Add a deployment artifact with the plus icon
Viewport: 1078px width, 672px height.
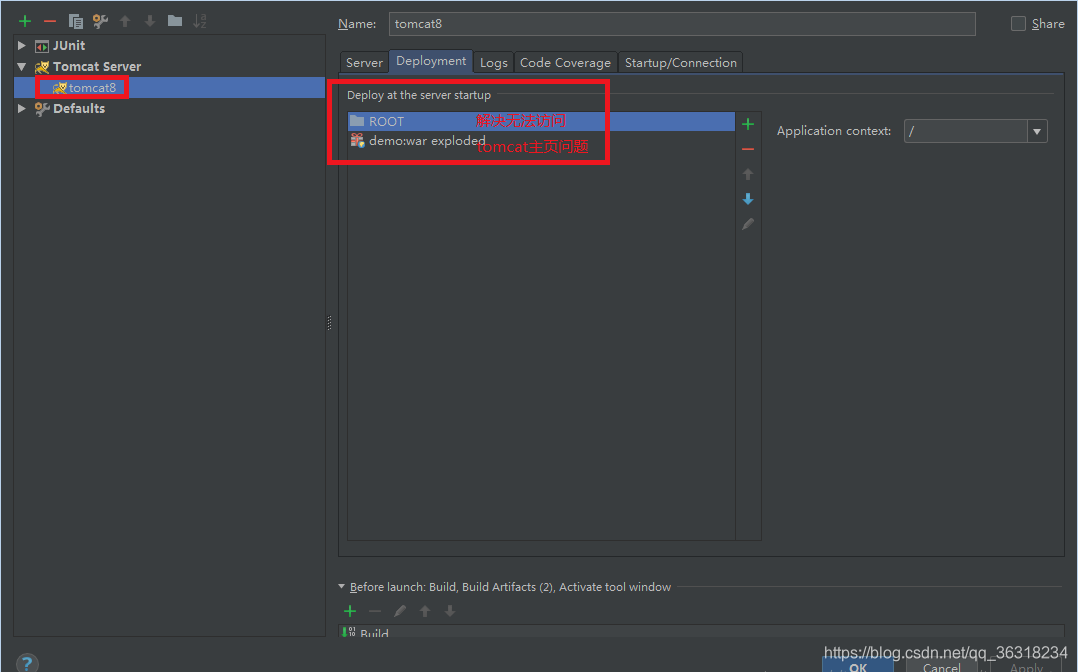748,123
